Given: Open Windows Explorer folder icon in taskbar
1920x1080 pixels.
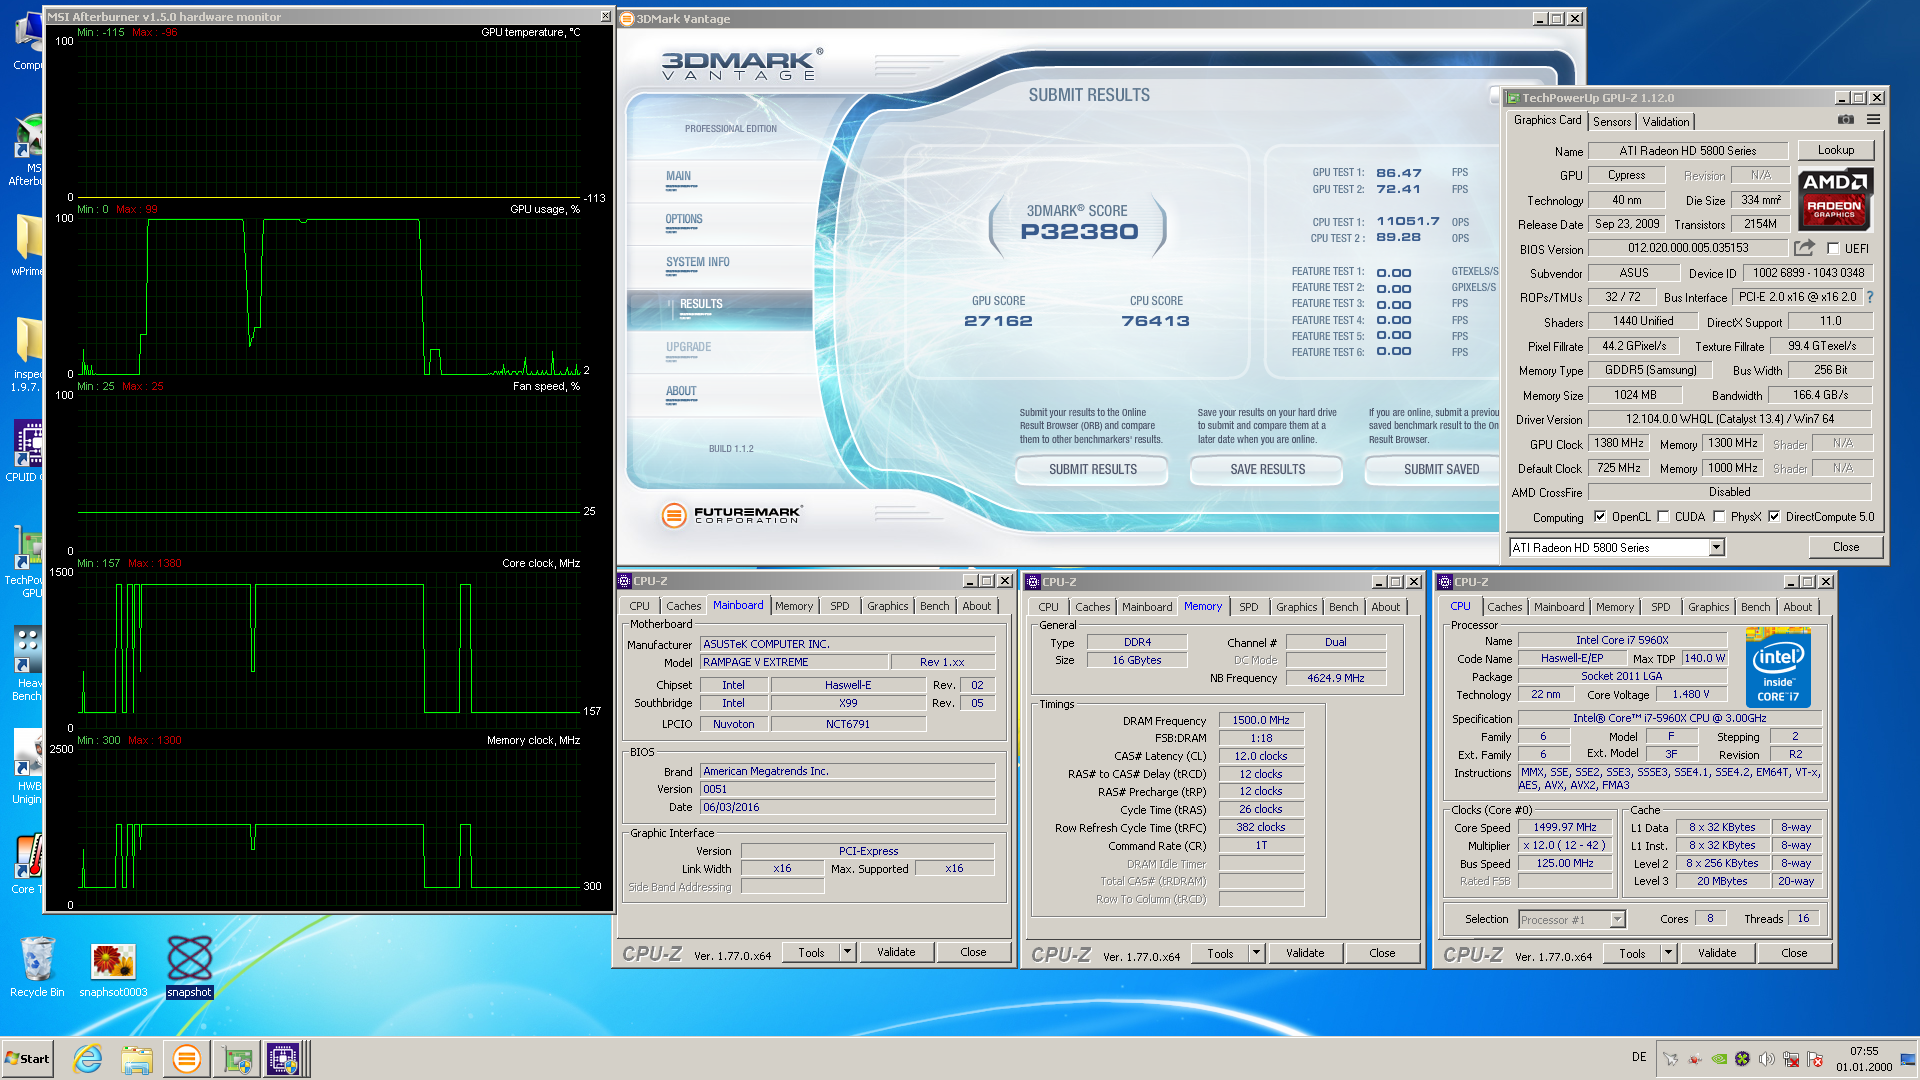Looking at the screenshot, I should [137, 1059].
